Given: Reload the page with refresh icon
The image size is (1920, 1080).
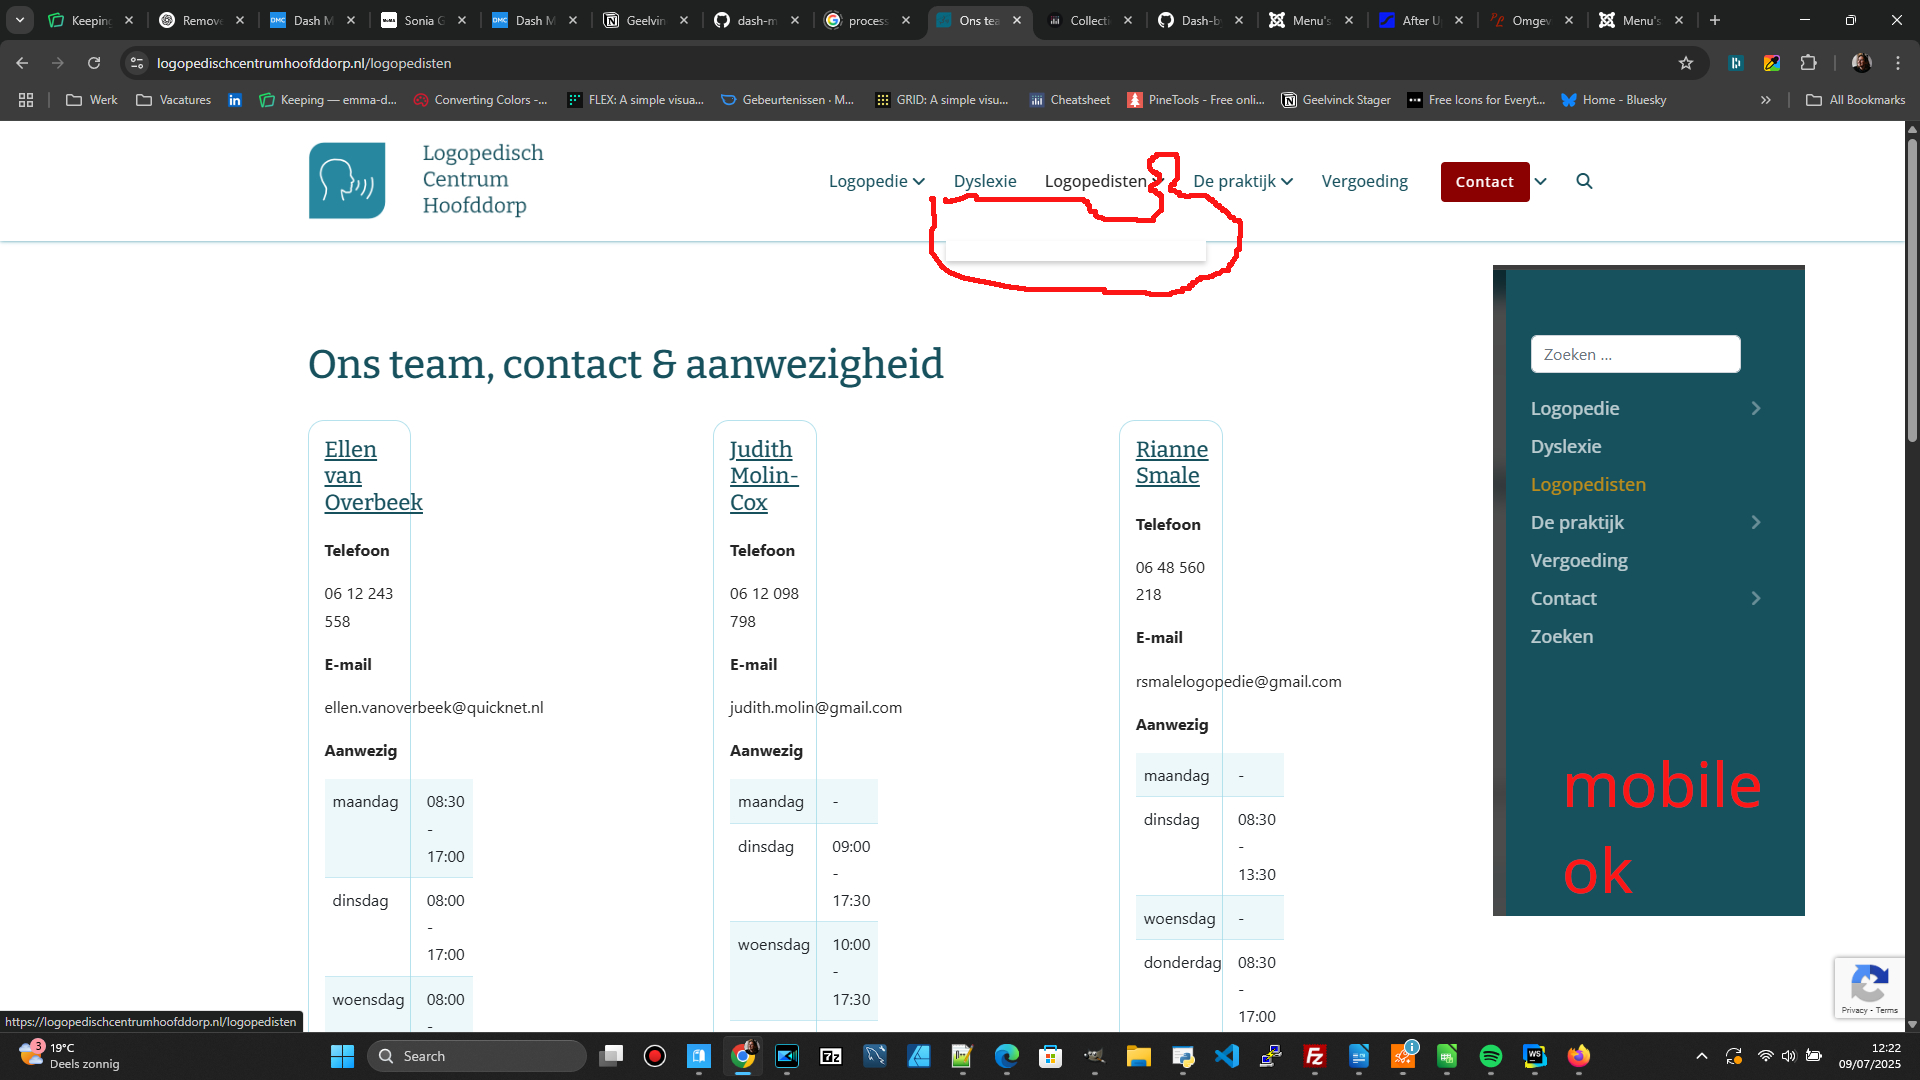Looking at the screenshot, I should click(x=94, y=63).
